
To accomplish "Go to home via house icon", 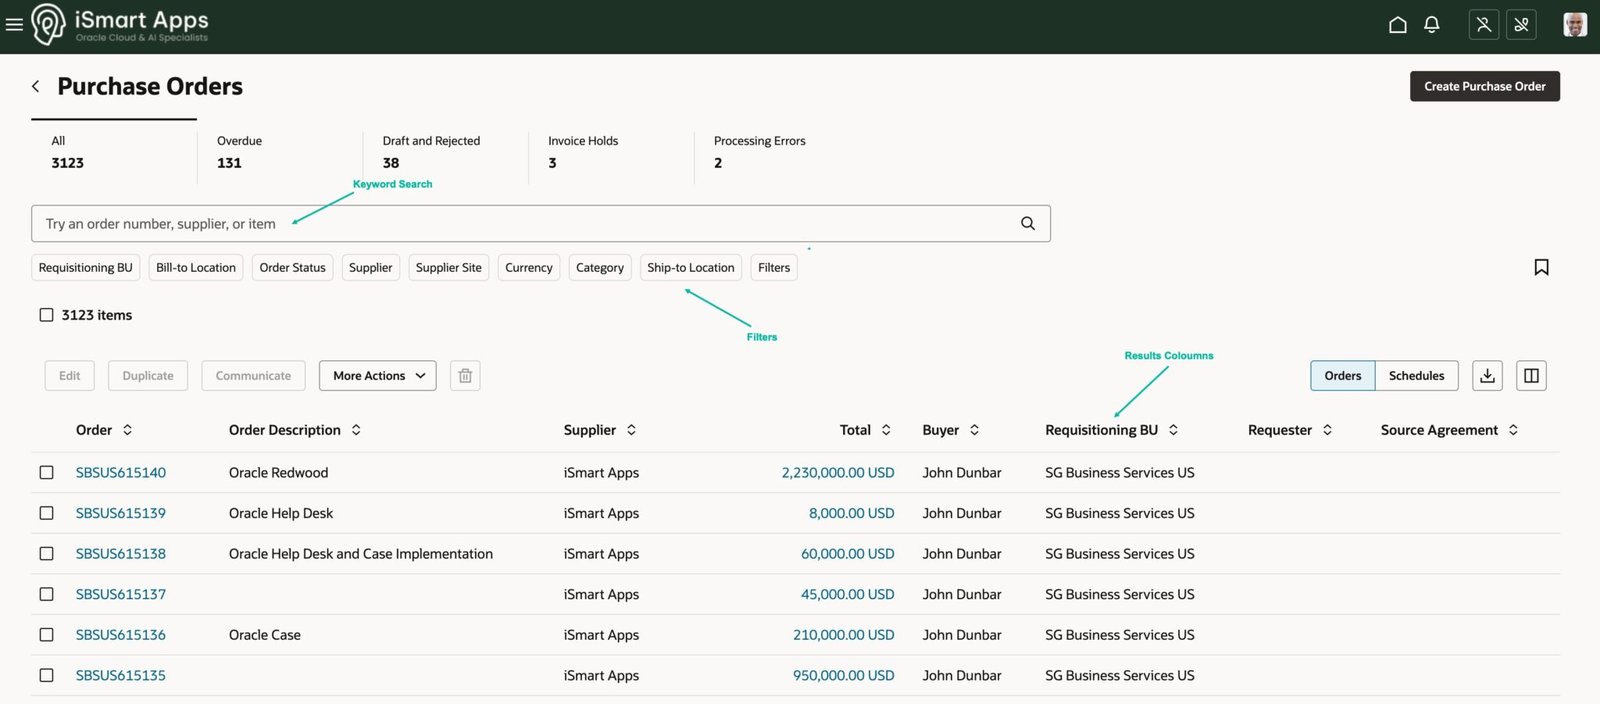I will (x=1398, y=25).
